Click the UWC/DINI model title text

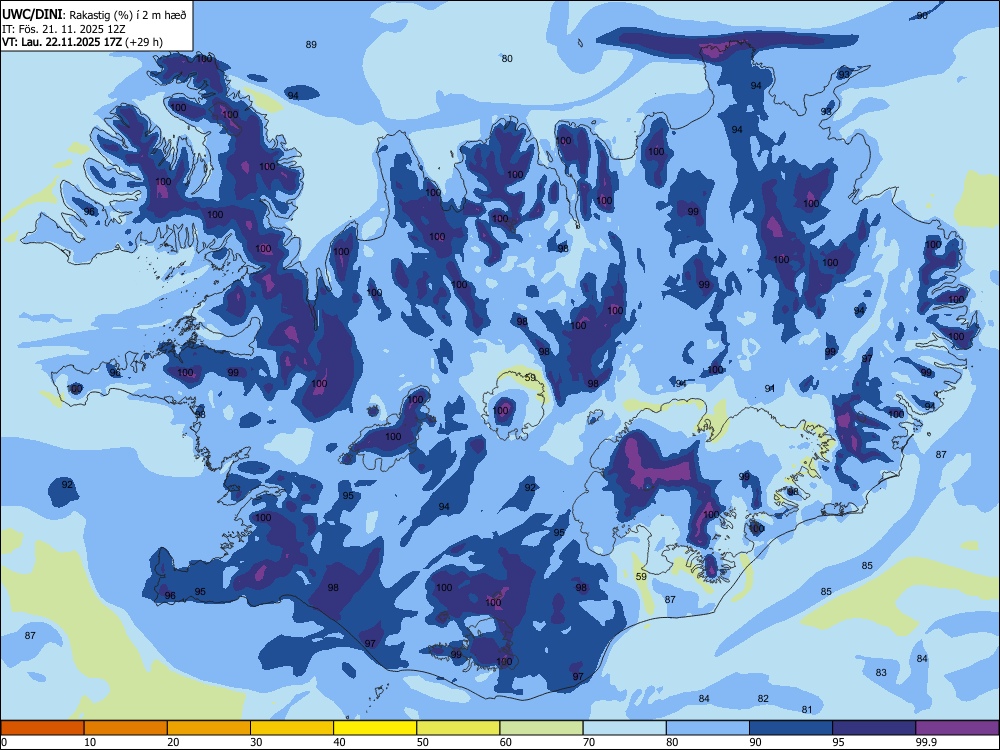coord(32,15)
